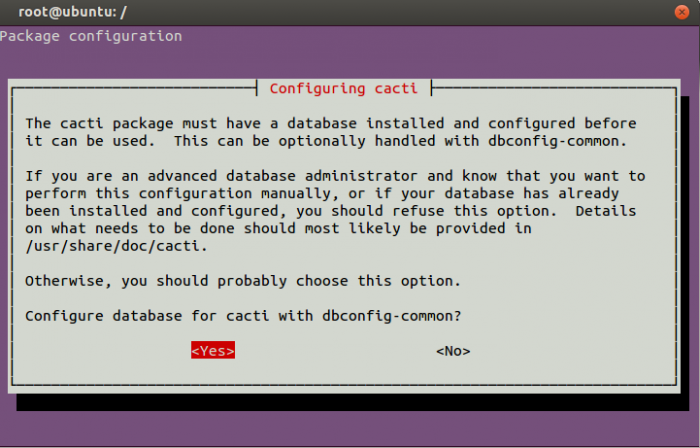Choose the <No> option
Image resolution: width=700 pixels, height=448 pixels.
(453, 351)
